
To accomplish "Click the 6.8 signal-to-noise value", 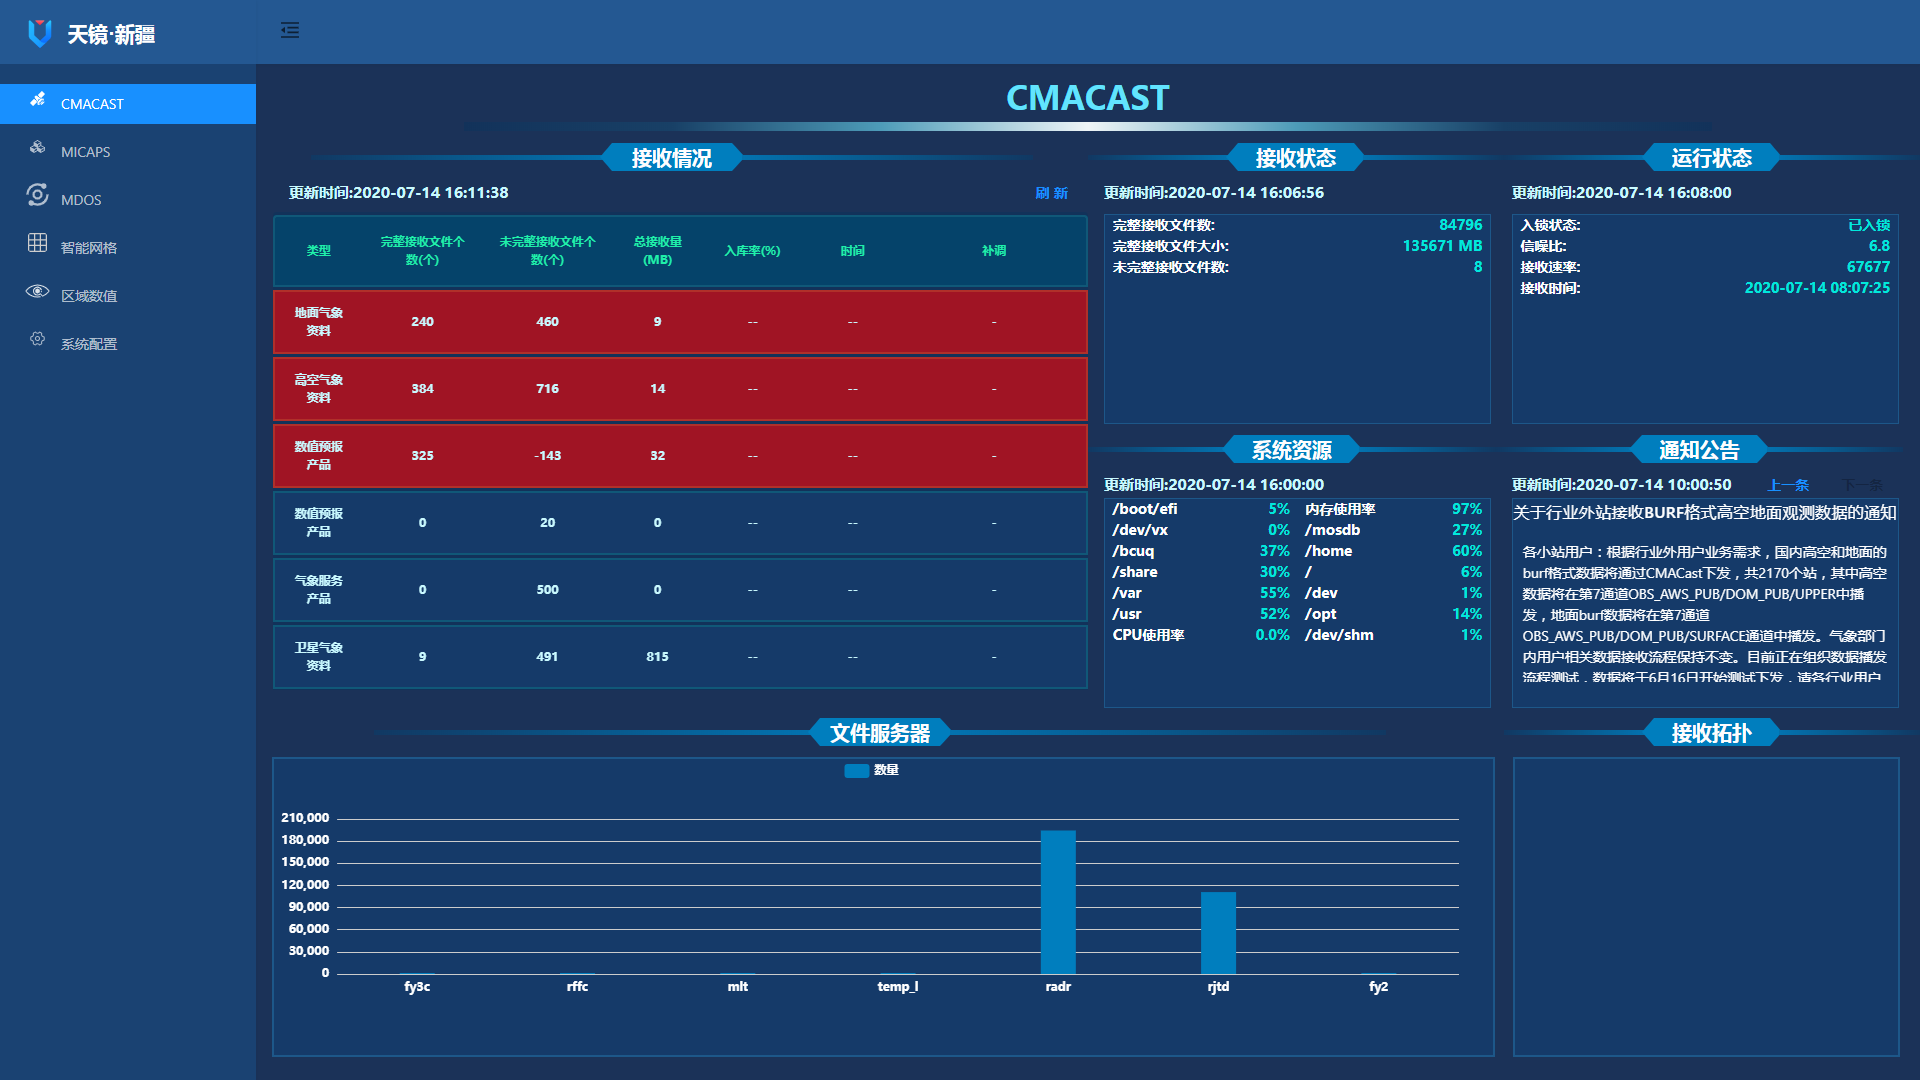I will [x=1879, y=246].
